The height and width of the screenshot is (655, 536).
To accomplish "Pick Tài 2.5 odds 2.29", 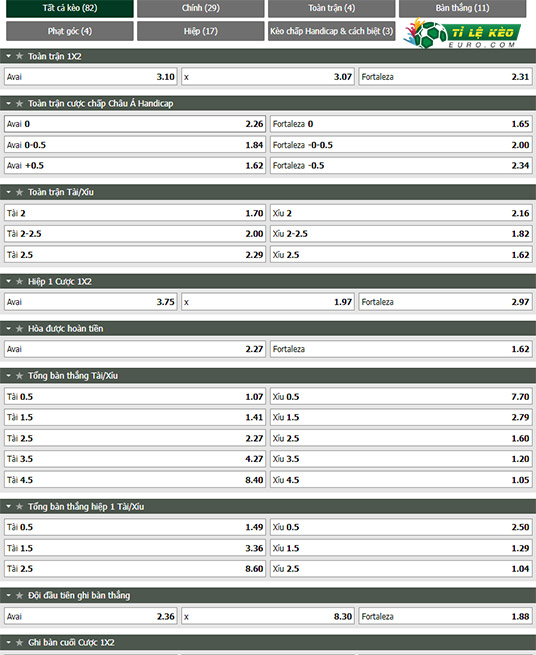I will [135, 255].
